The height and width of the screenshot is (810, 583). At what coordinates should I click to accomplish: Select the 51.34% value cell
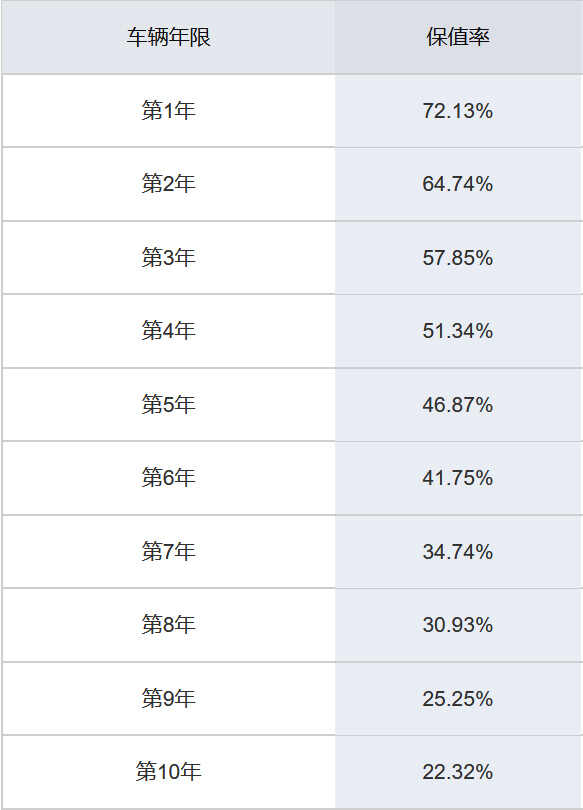(458, 331)
